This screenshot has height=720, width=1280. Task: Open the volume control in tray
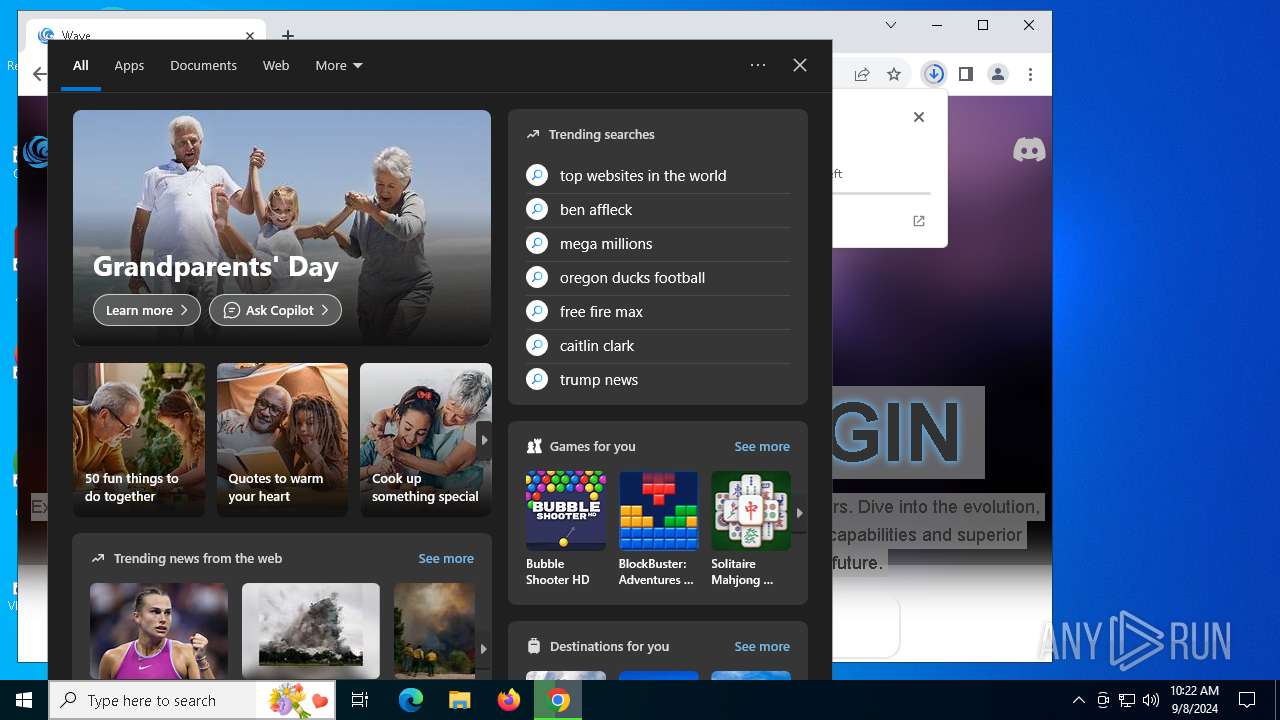pyautogui.click(x=1151, y=700)
